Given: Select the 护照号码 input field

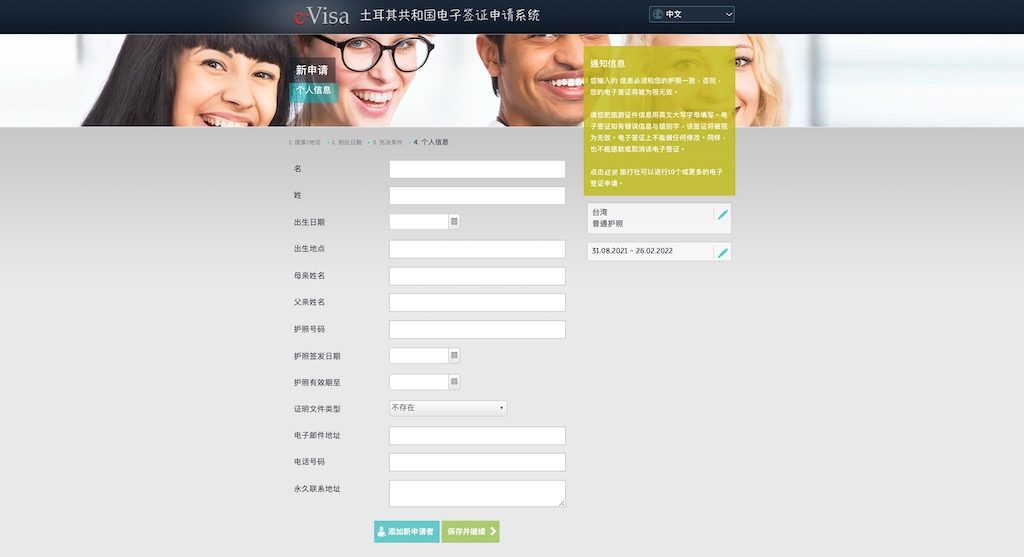Looking at the screenshot, I should (477, 329).
